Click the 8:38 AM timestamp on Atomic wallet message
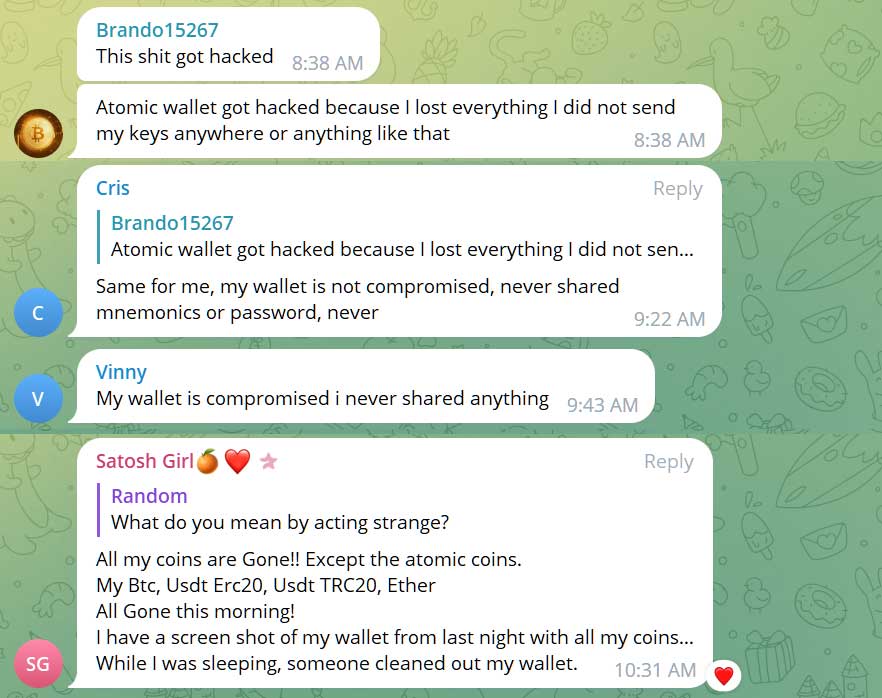Image resolution: width=882 pixels, height=698 pixels. coord(669,140)
